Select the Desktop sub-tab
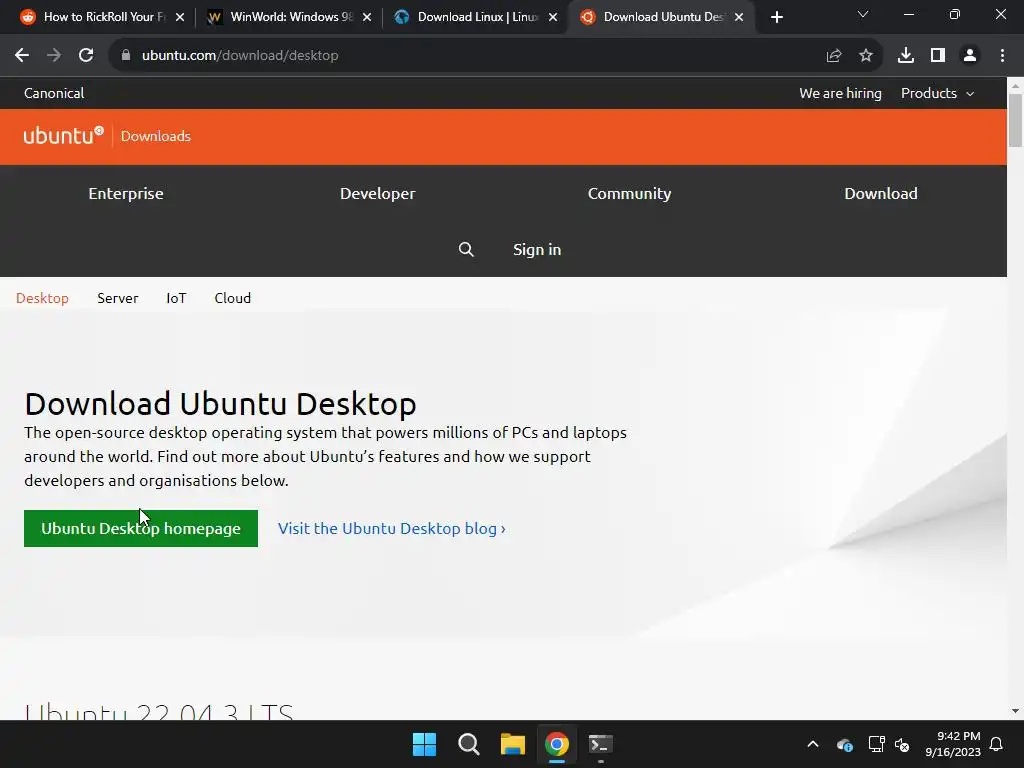The width and height of the screenshot is (1024, 768). coord(42,298)
